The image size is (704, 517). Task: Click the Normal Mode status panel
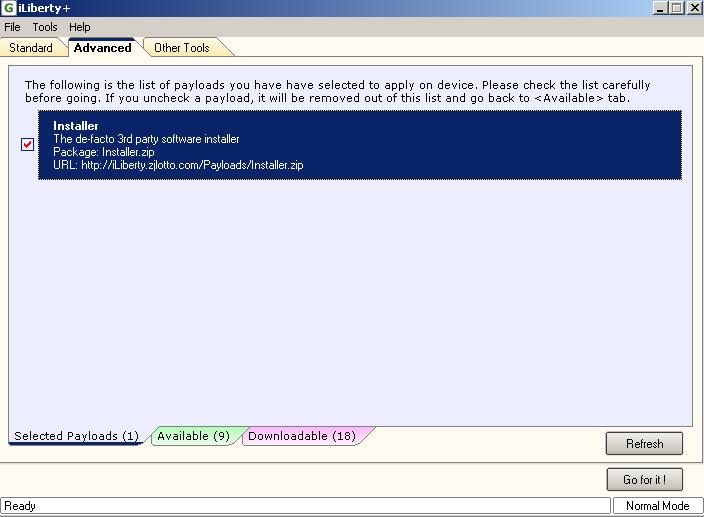click(x=656, y=506)
